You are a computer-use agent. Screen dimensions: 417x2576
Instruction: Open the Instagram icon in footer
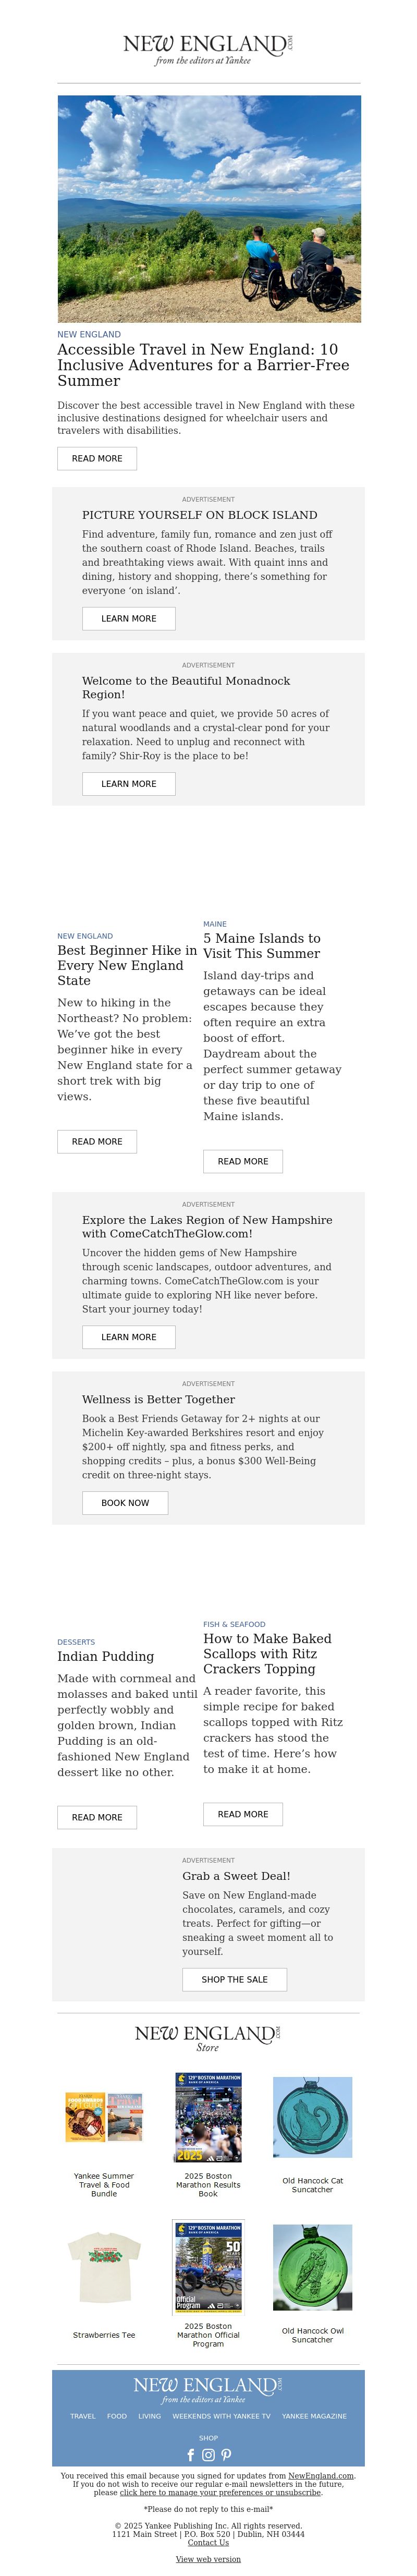tap(208, 2454)
